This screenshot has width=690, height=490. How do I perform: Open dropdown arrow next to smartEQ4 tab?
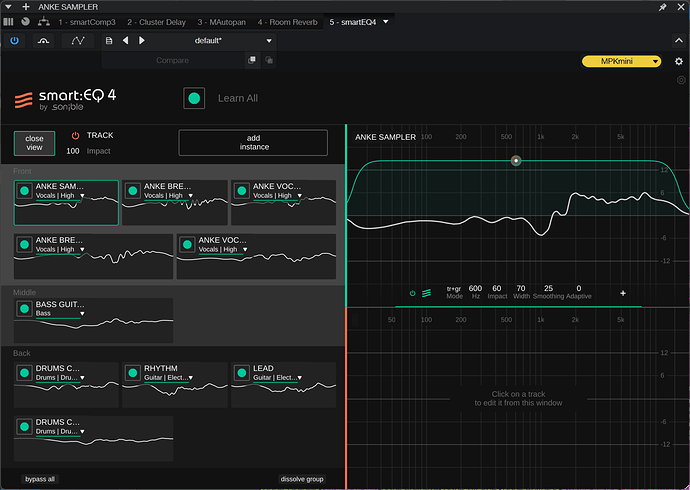[386, 22]
